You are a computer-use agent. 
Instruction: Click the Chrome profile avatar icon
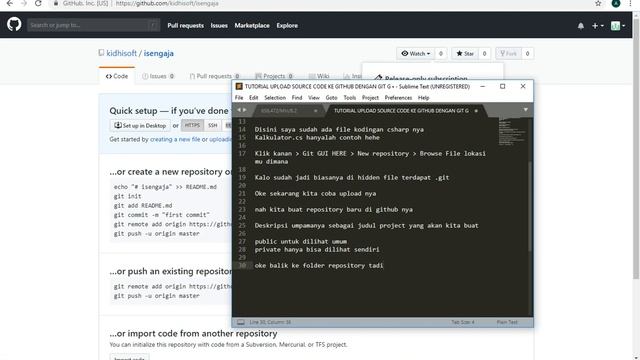(616, 3)
